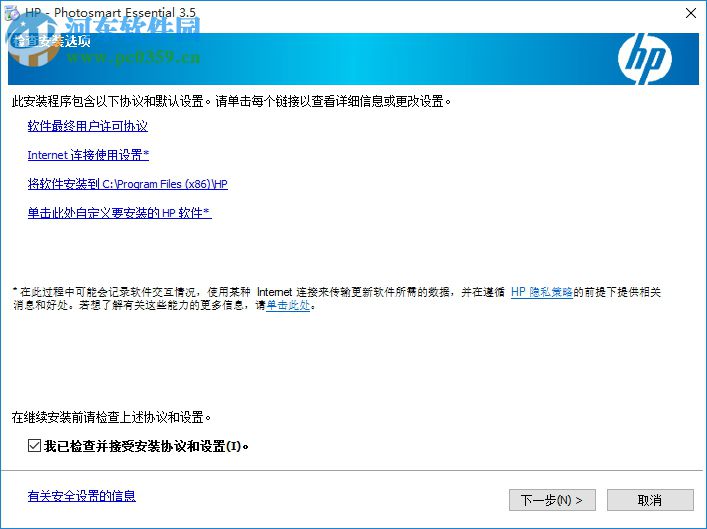Open the 软件最终用户许可协议 link
707x529 pixels.
click(87, 126)
